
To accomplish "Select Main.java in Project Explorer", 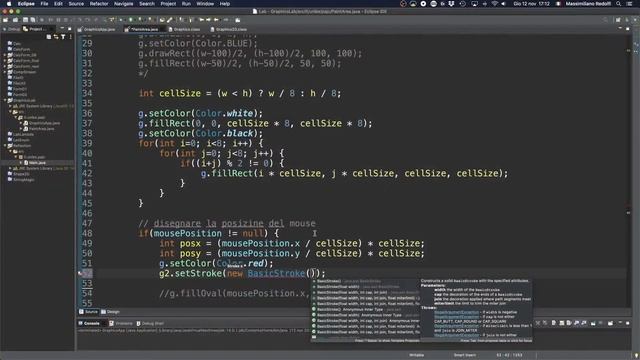I will 37,162.
